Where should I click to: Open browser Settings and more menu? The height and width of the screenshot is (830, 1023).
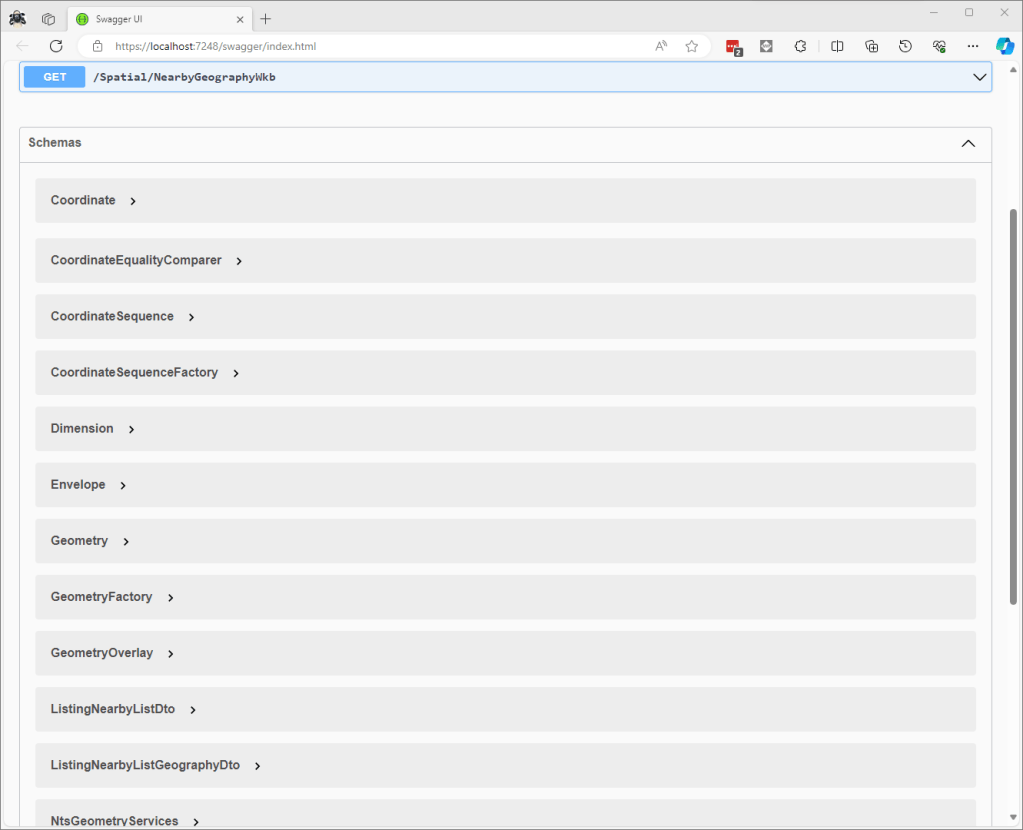pos(972,46)
